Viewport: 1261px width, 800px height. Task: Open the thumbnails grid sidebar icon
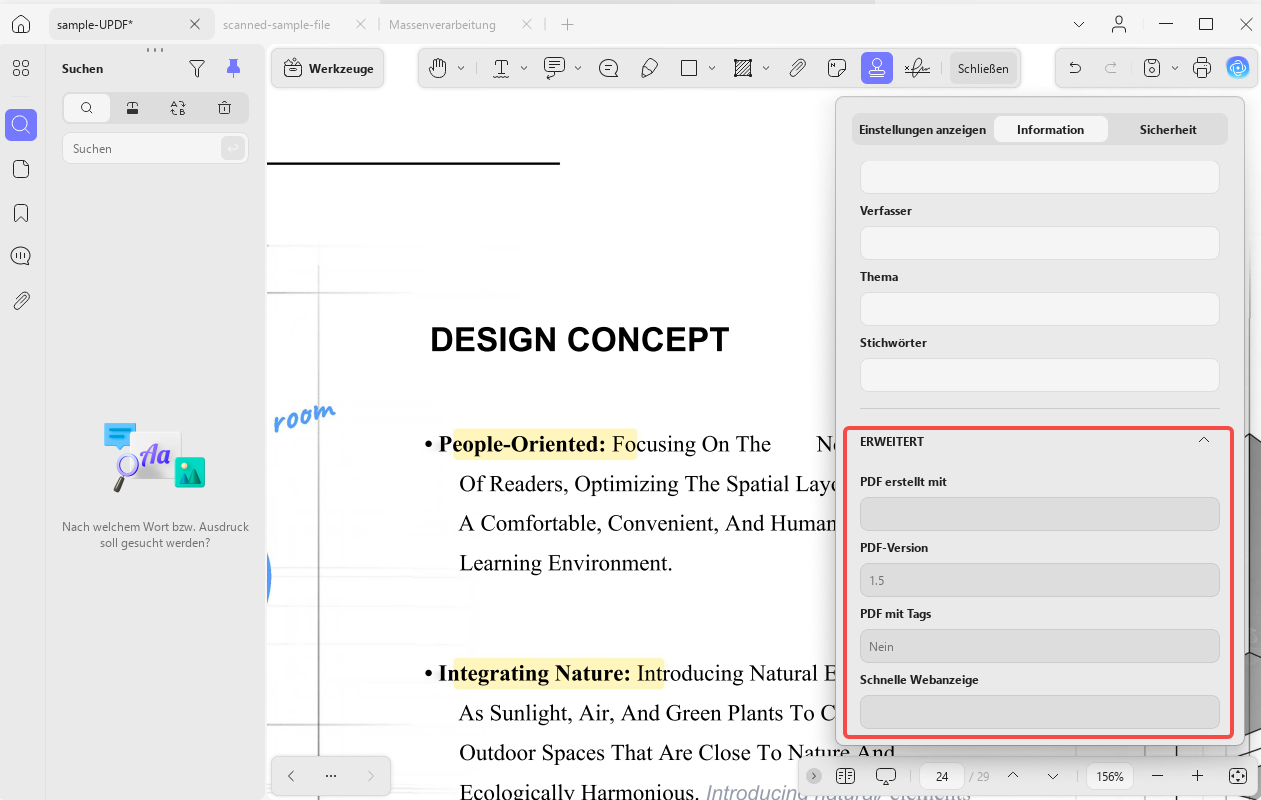(x=21, y=68)
